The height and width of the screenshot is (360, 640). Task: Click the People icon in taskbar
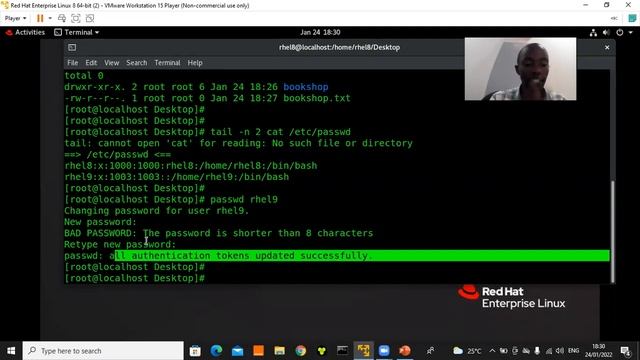point(430,351)
